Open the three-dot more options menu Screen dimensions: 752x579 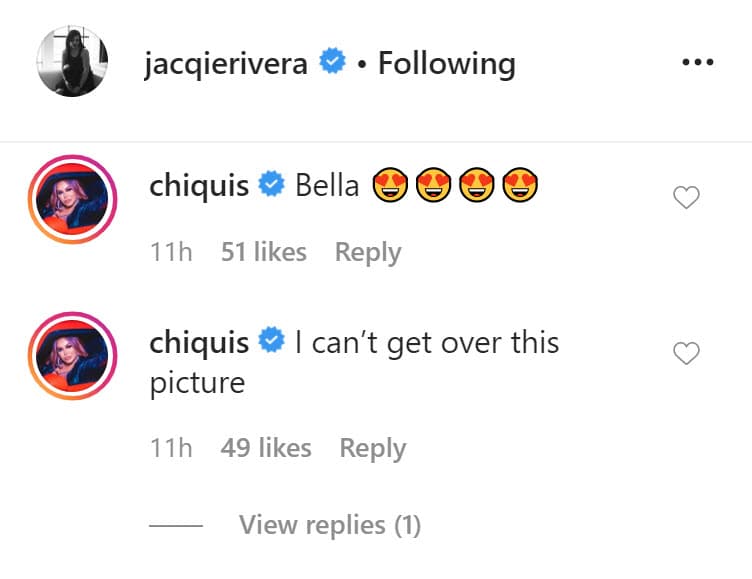pyautogui.click(x=697, y=62)
